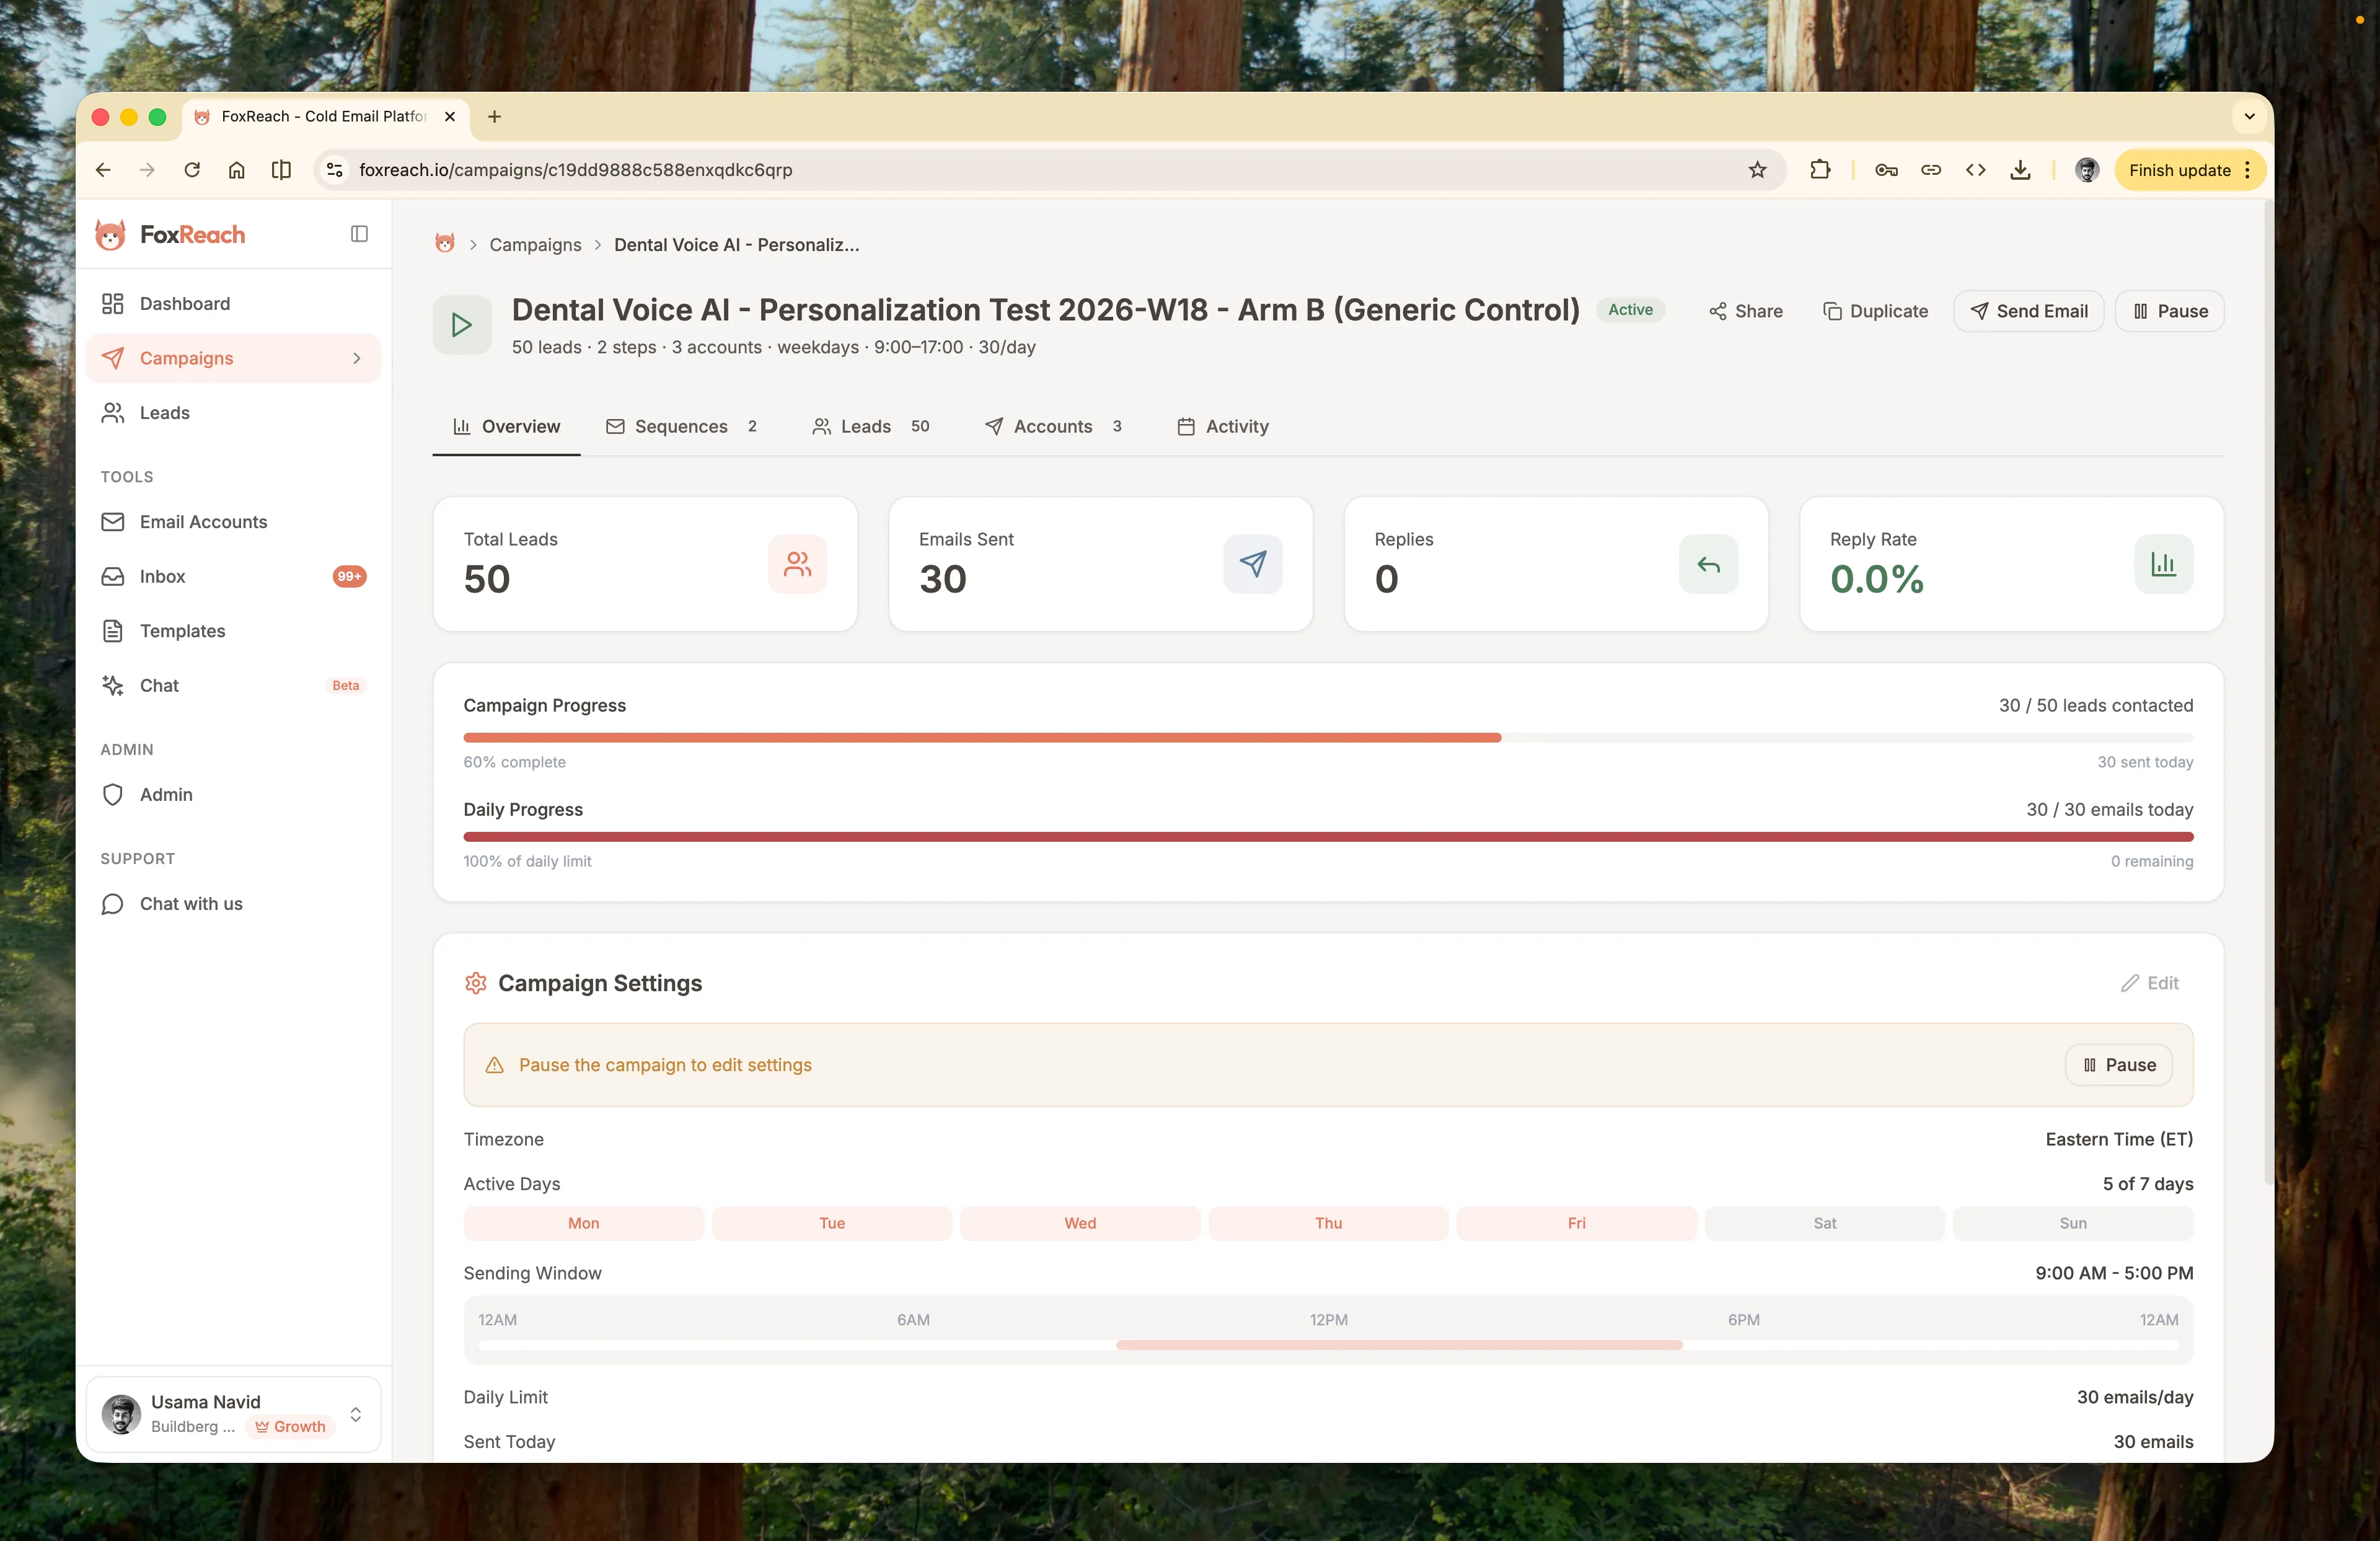The width and height of the screenshot is (2380, 1541).
Task: Switch to the Activity tab
Action: pos(1223,426)
